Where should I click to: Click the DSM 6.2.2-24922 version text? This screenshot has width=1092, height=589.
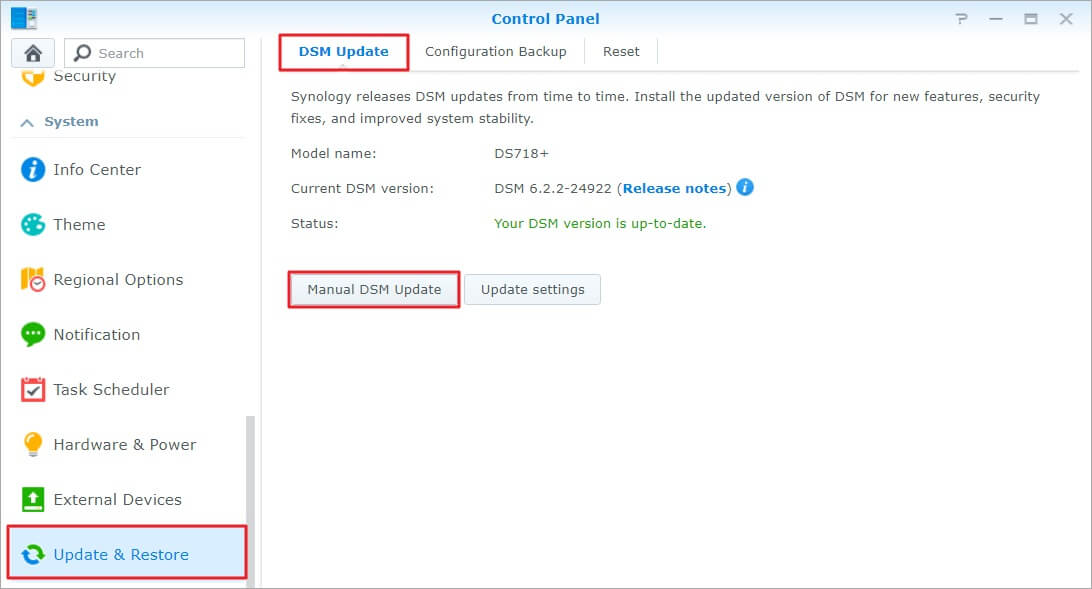pos(552,189)
